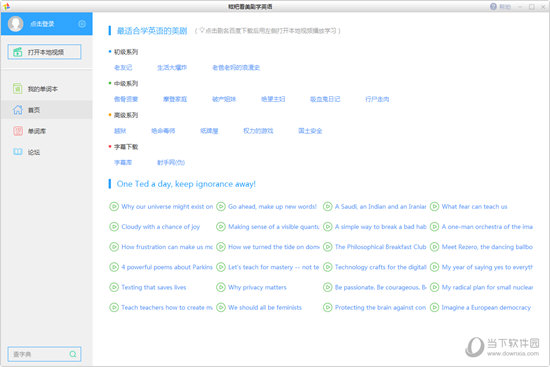Viewport: 550px width, 367px height.
Task: Click the user avatar icon
Action: click(15, 24)
